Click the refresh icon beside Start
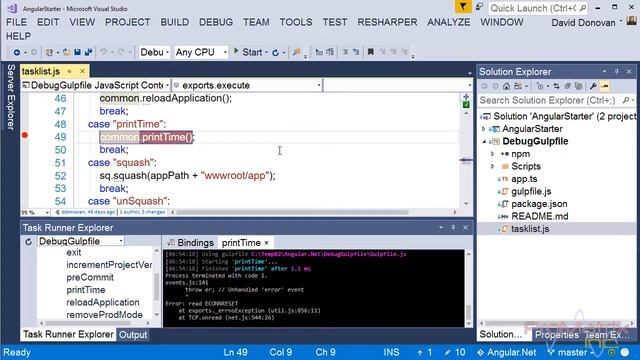 click(276, 53)
